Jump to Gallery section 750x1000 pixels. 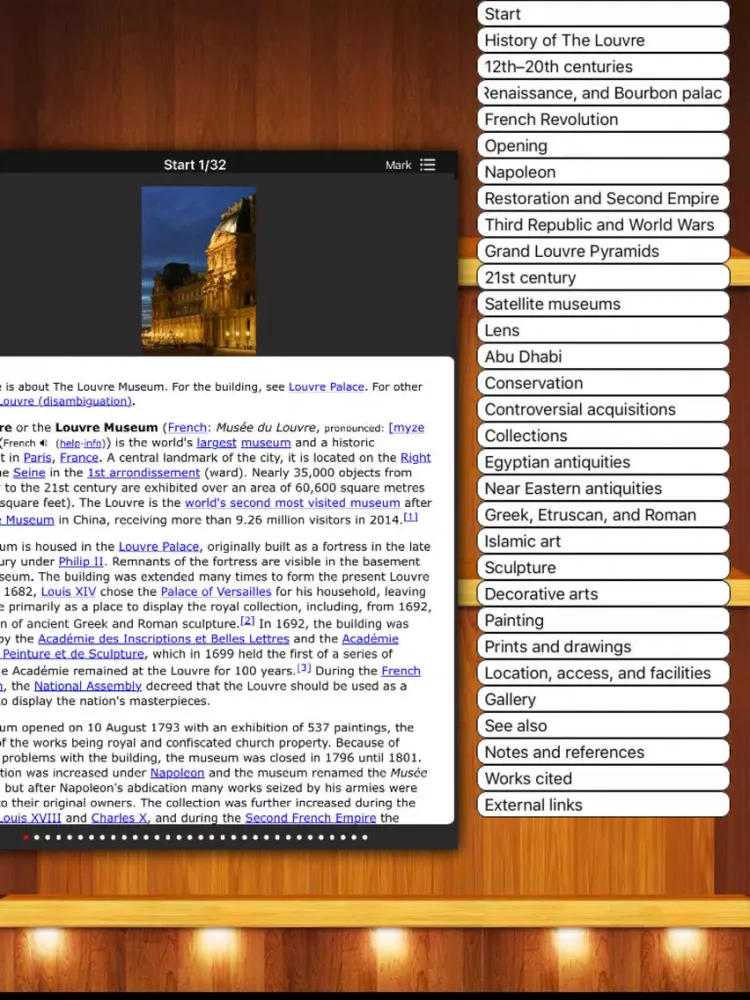(x=603, y=699)
